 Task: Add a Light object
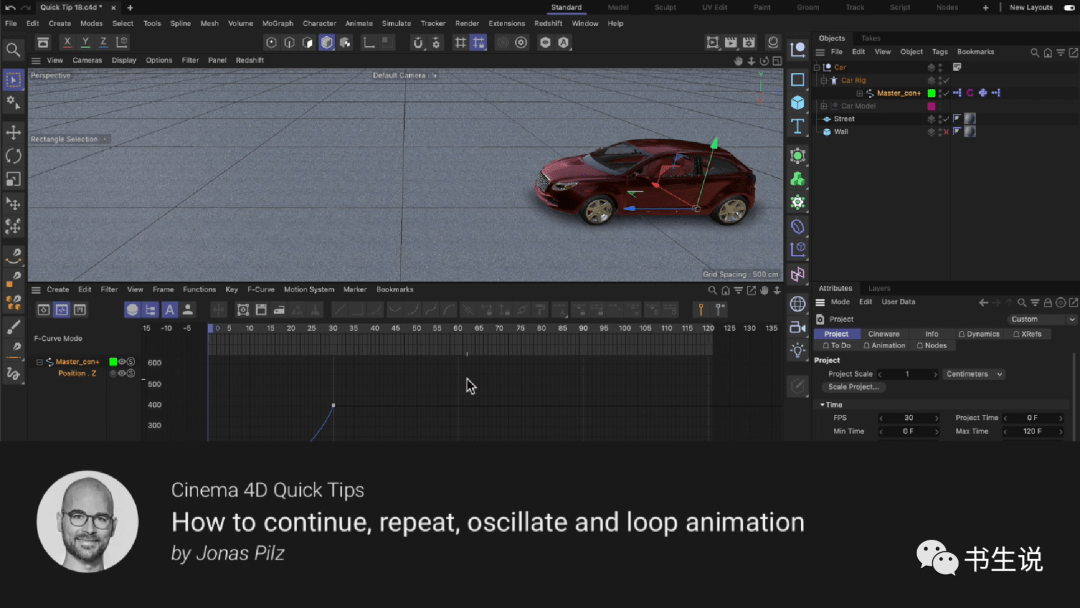coord(798,350)
